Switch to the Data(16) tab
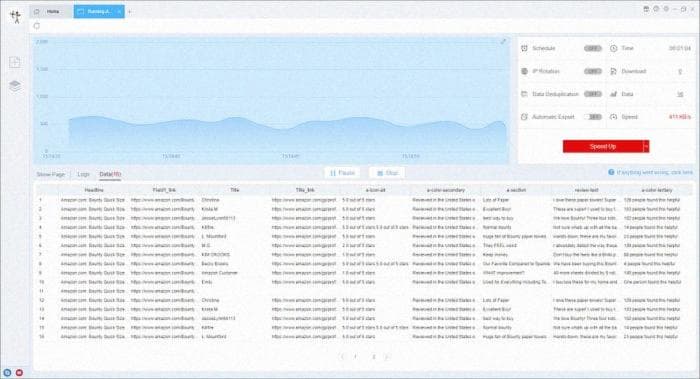Viewport: 700px width, 379px height. click(x=110, y=175)
